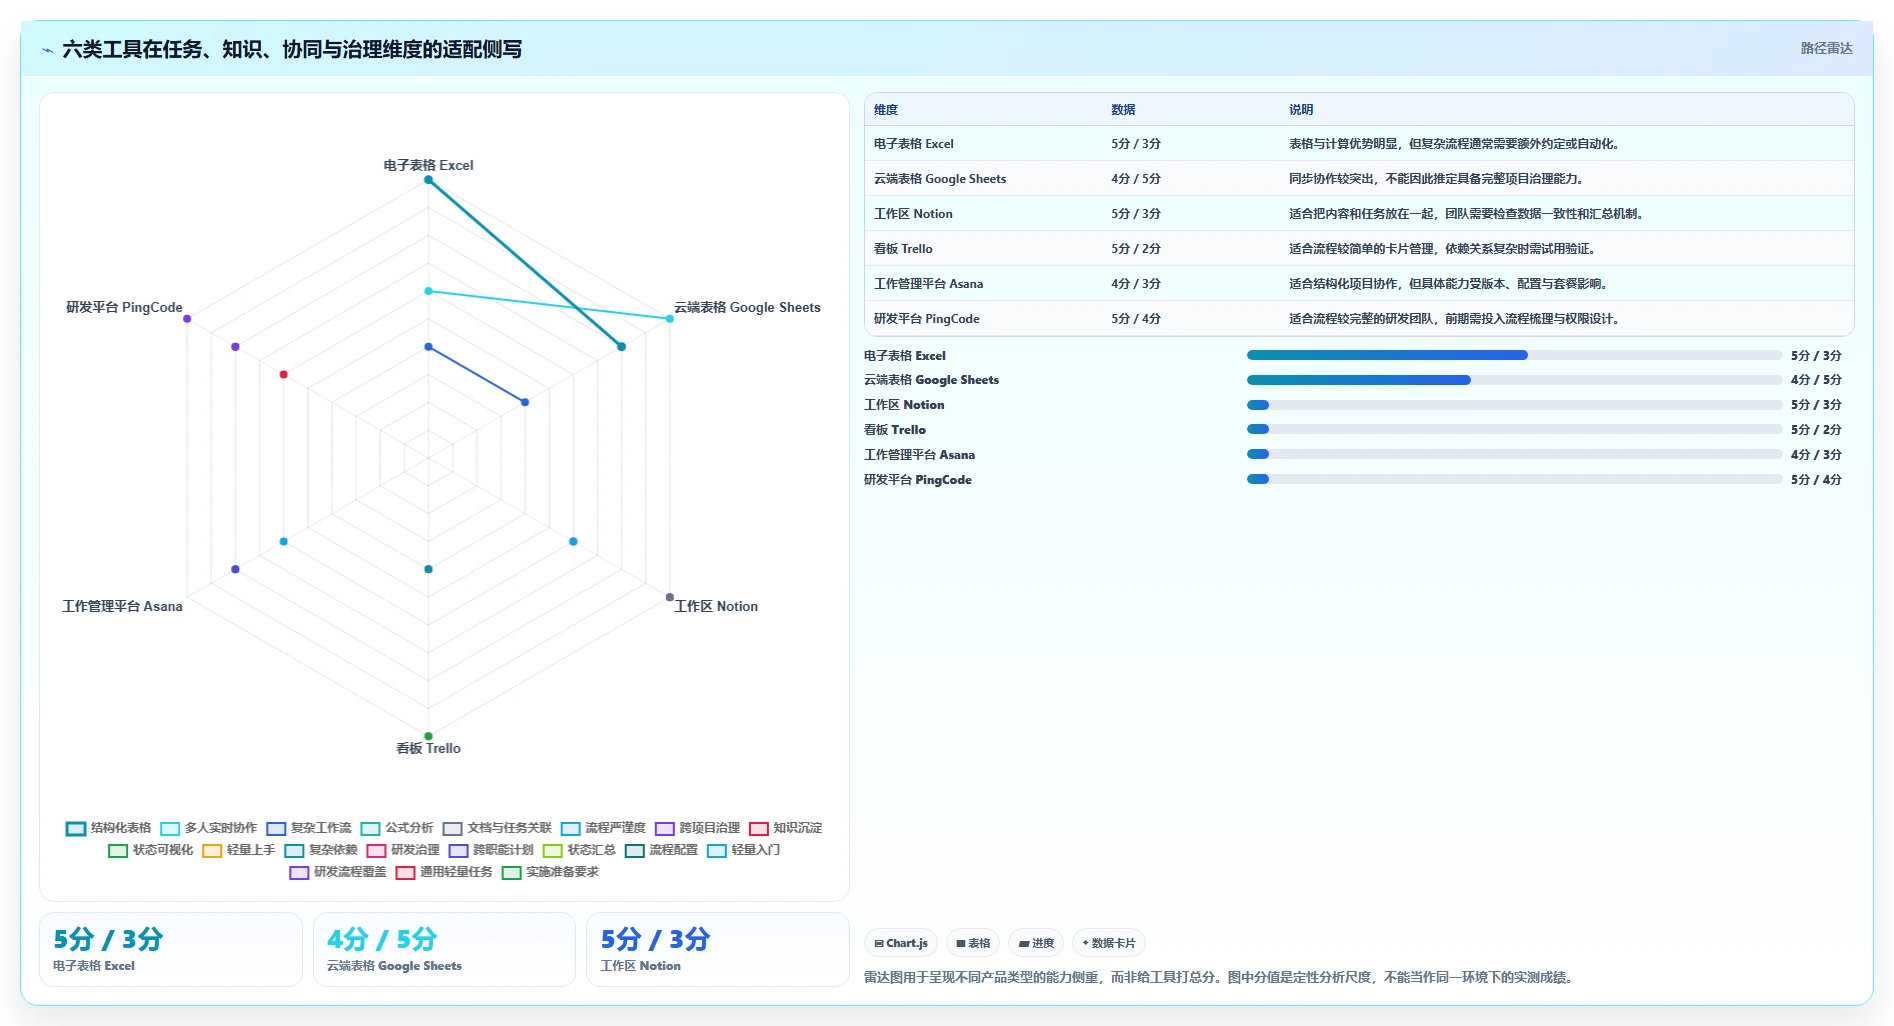Click the 电子表格 Excel progress bar
Screen dimensions: 1894x1026
[x=1514, y=355]
